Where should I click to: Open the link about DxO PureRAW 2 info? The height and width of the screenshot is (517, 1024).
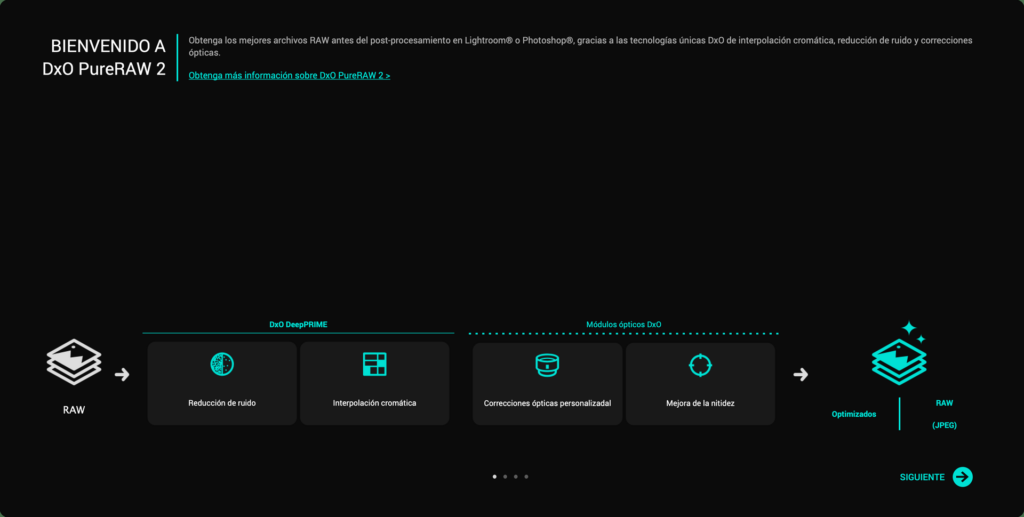(x=289, y=75)
